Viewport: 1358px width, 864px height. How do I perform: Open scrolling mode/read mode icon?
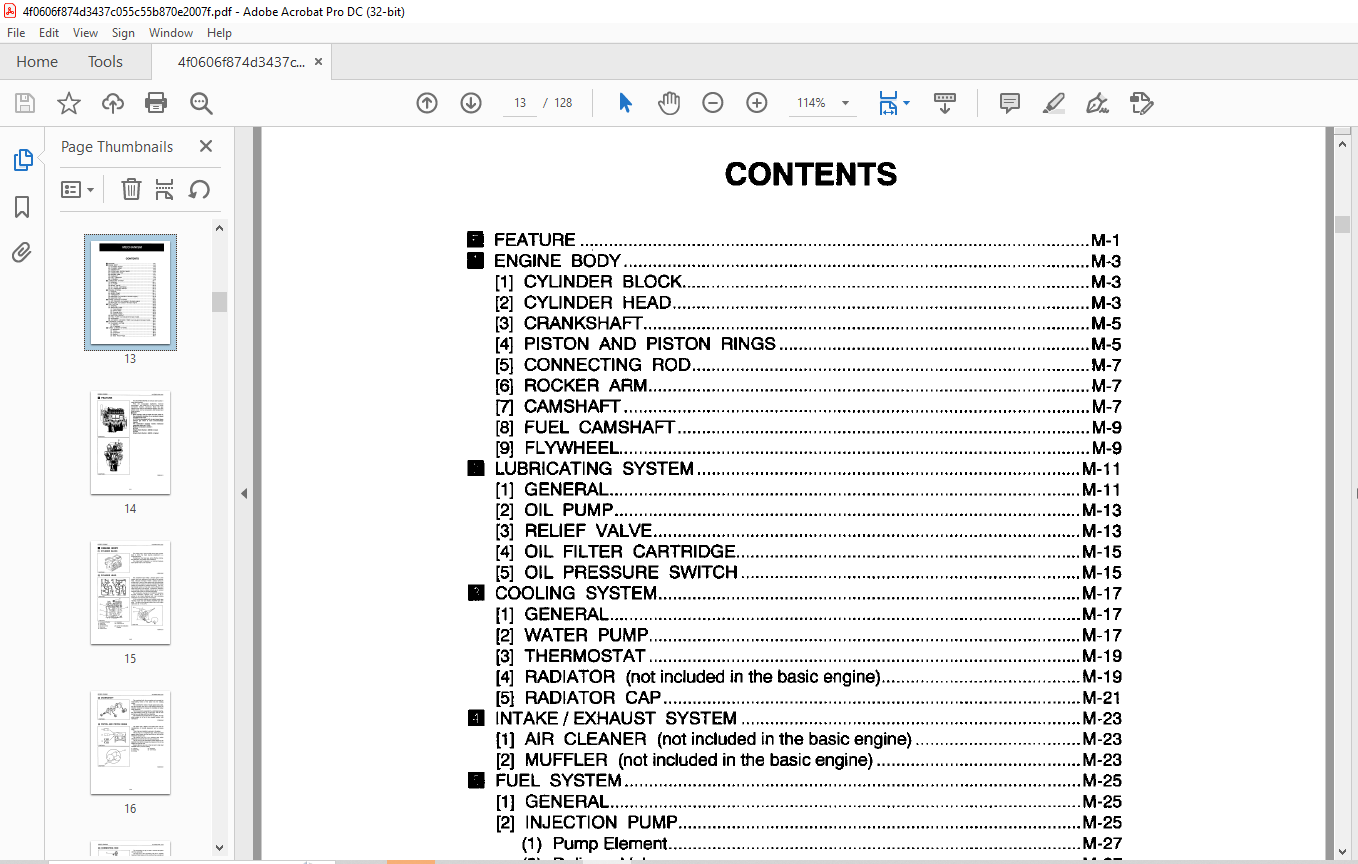pos(945,103)
